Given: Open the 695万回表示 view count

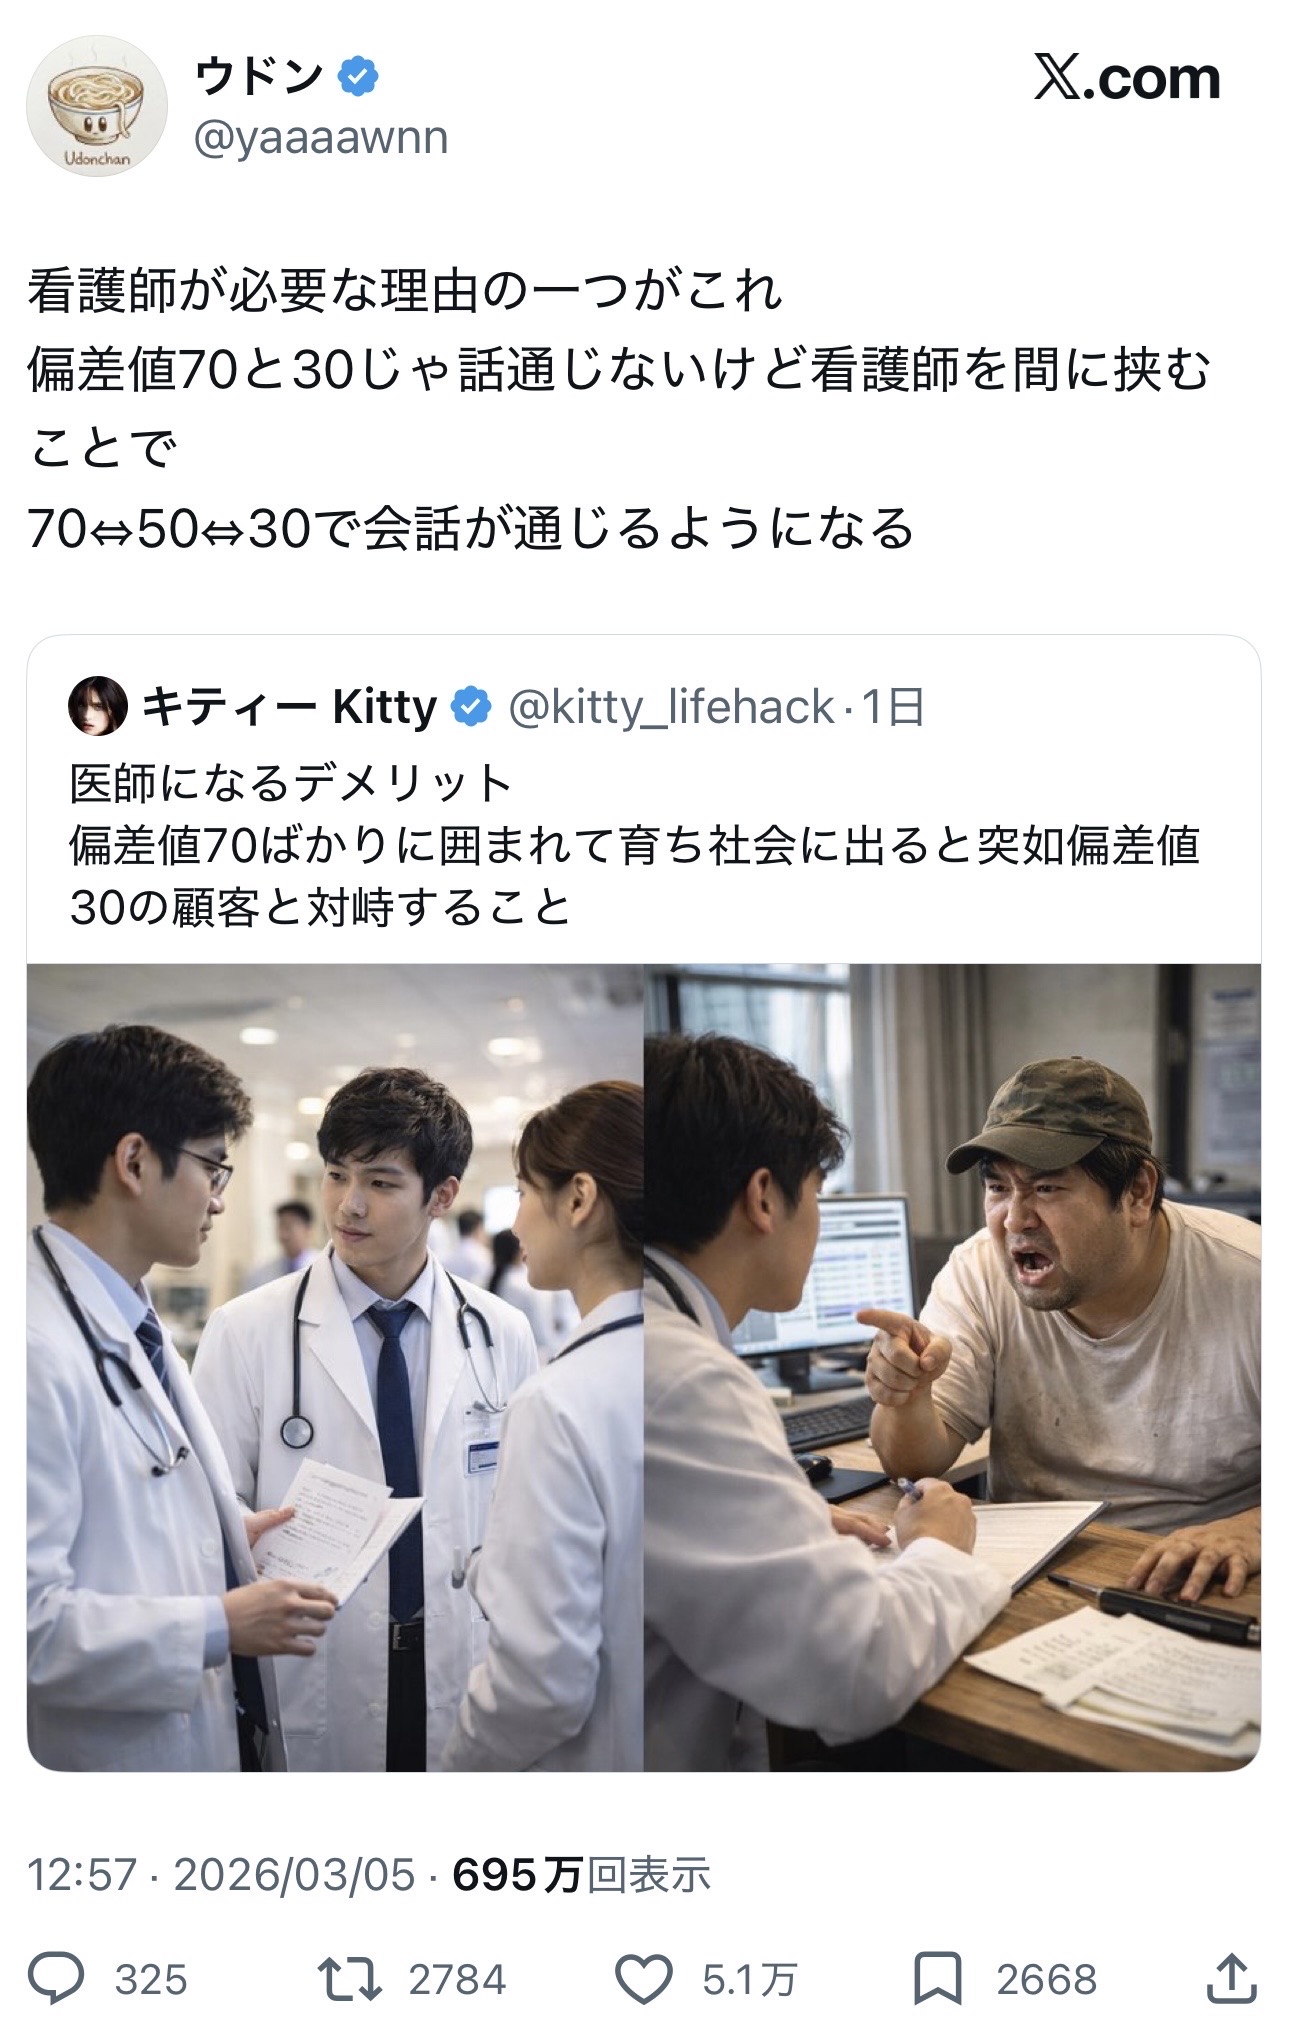Looking at the screenshot, I should coord(581,1875).
